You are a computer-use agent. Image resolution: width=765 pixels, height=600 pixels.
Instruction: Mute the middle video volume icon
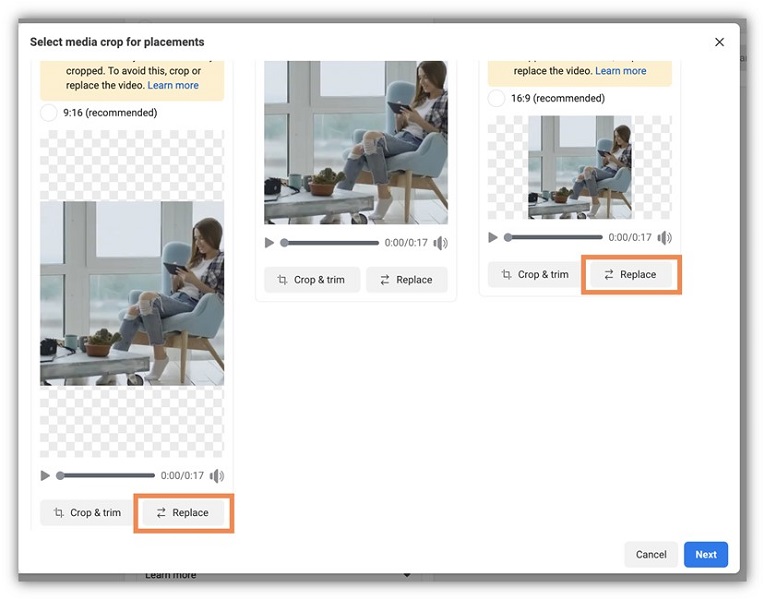pos(441,243)
